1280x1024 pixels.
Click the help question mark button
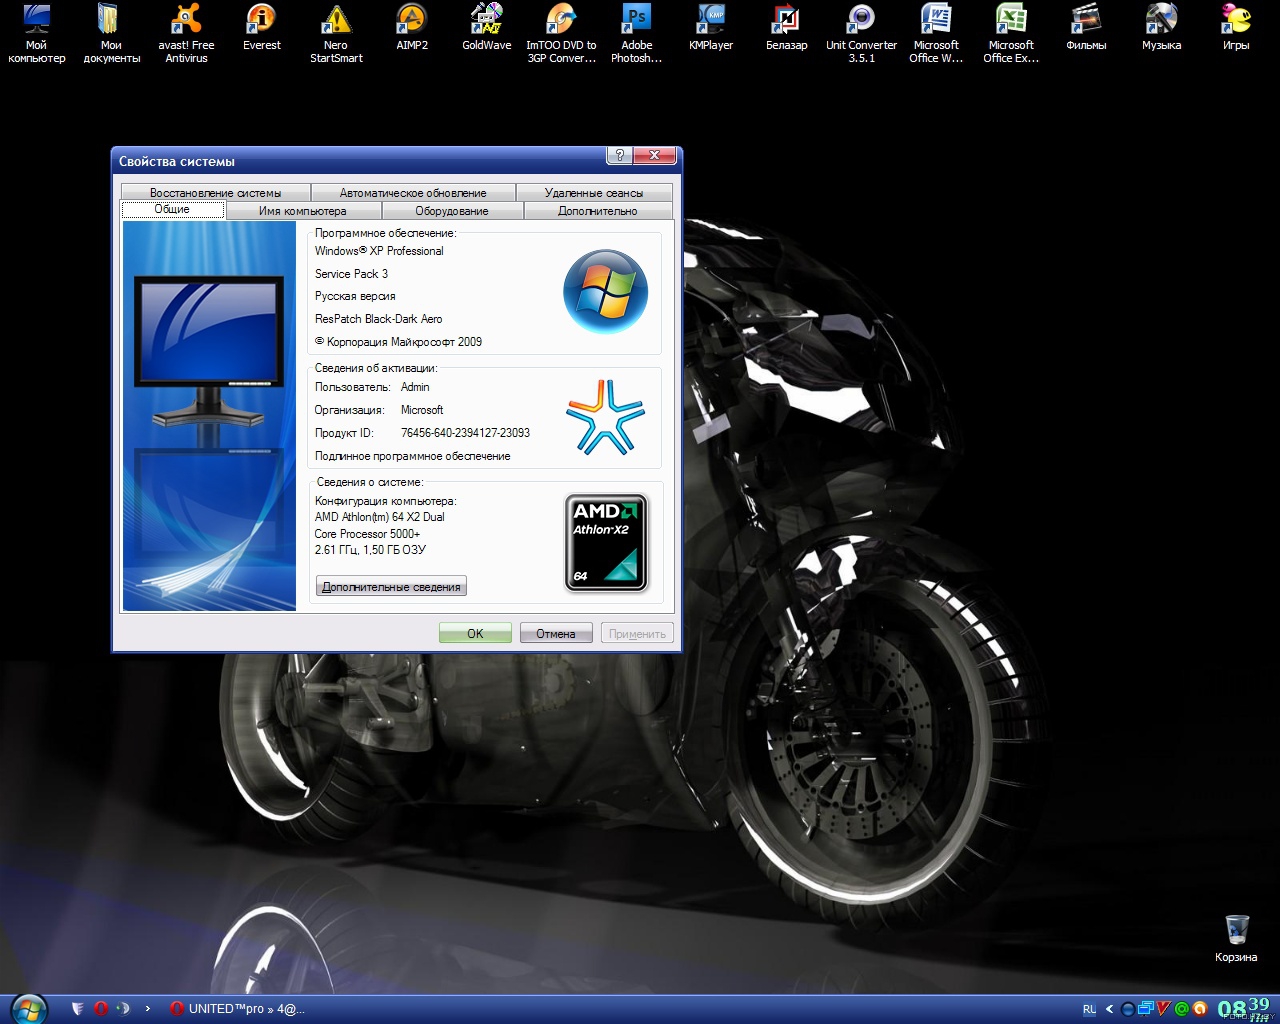coord(620,155)
